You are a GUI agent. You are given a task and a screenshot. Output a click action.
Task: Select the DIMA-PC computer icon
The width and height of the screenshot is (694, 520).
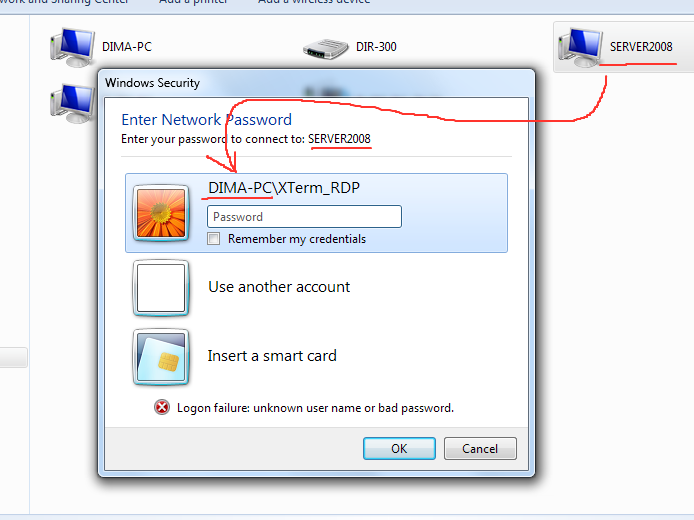(x=73, y=47)
